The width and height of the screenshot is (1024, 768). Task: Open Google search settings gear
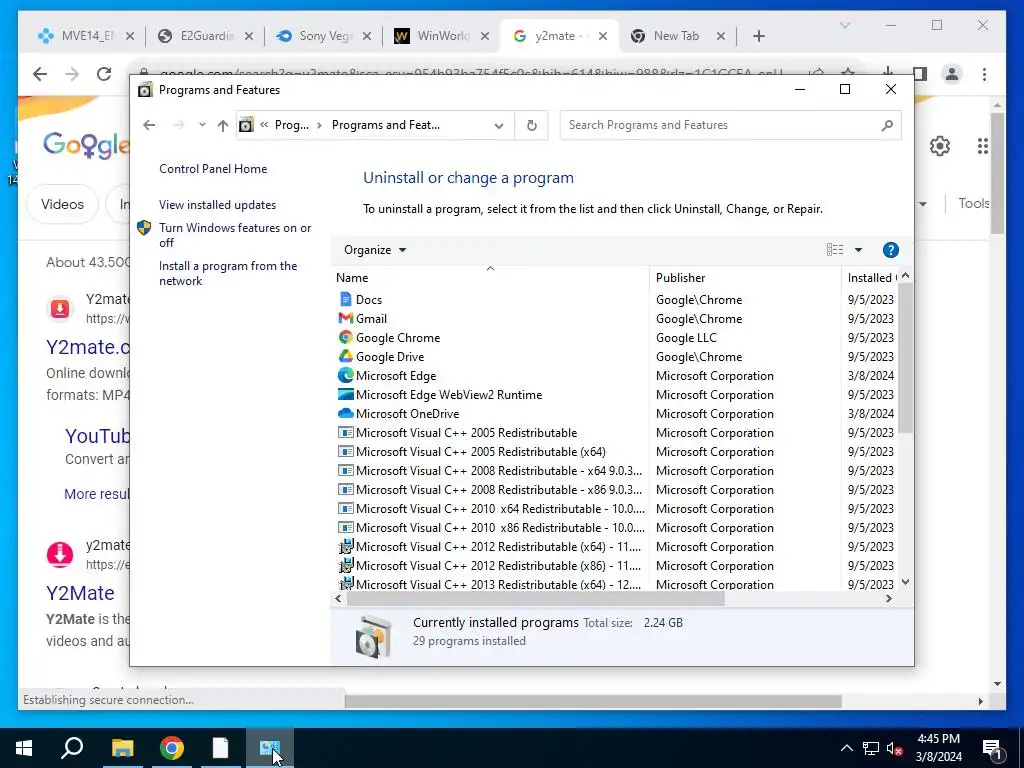coord(939,146)
